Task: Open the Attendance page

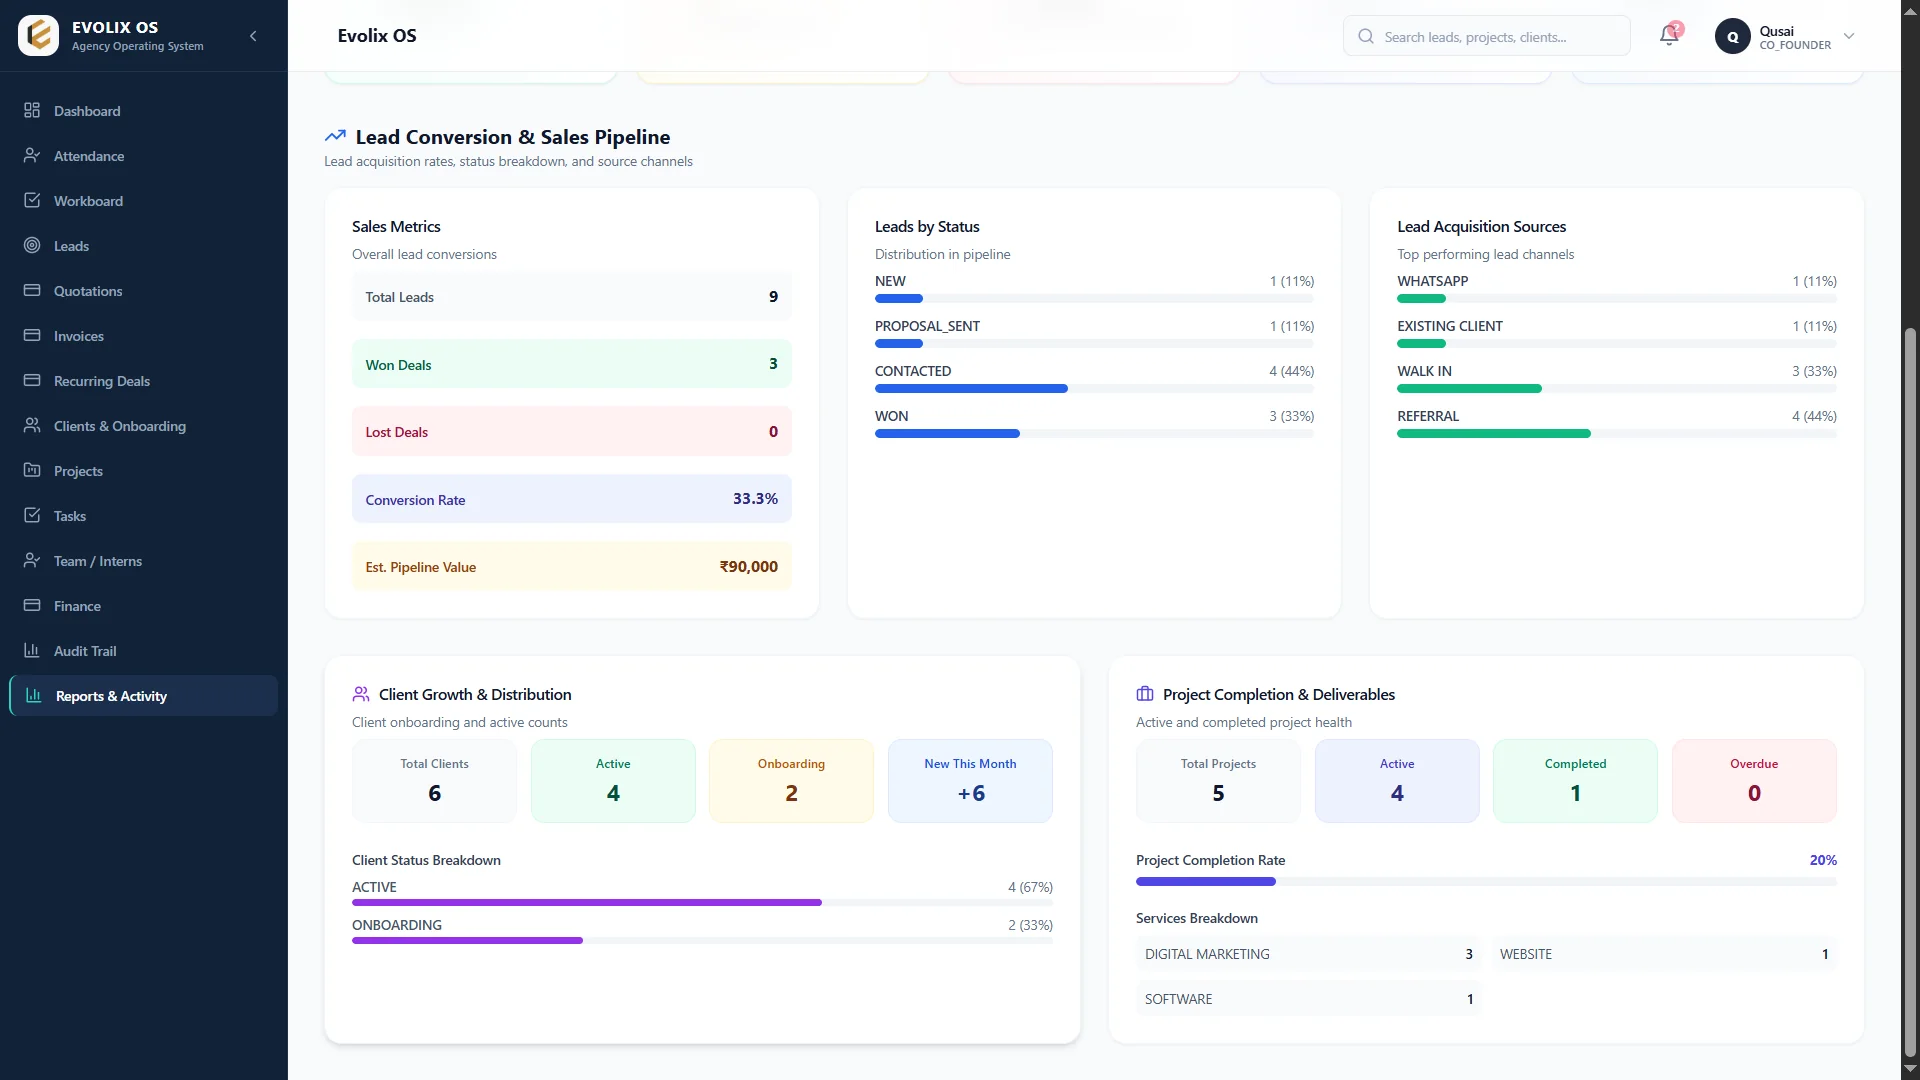Action: [x=143, y=155]
